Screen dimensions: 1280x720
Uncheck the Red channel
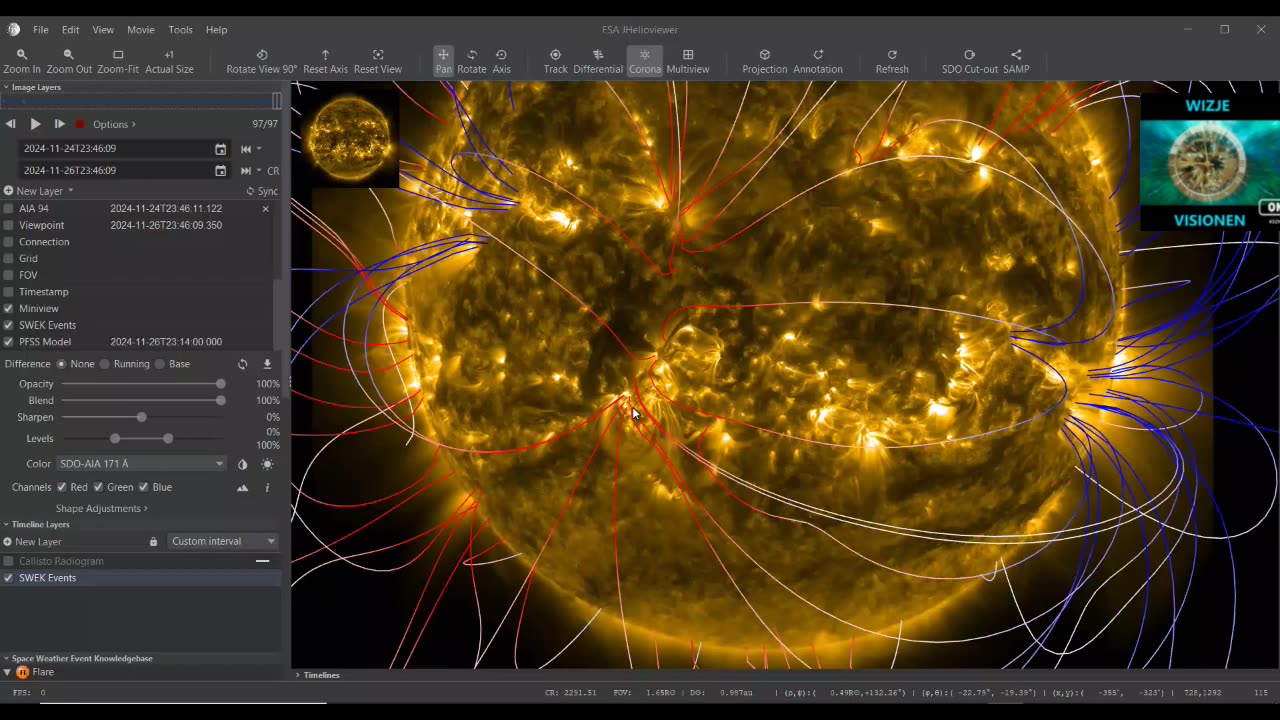[62, 487]
